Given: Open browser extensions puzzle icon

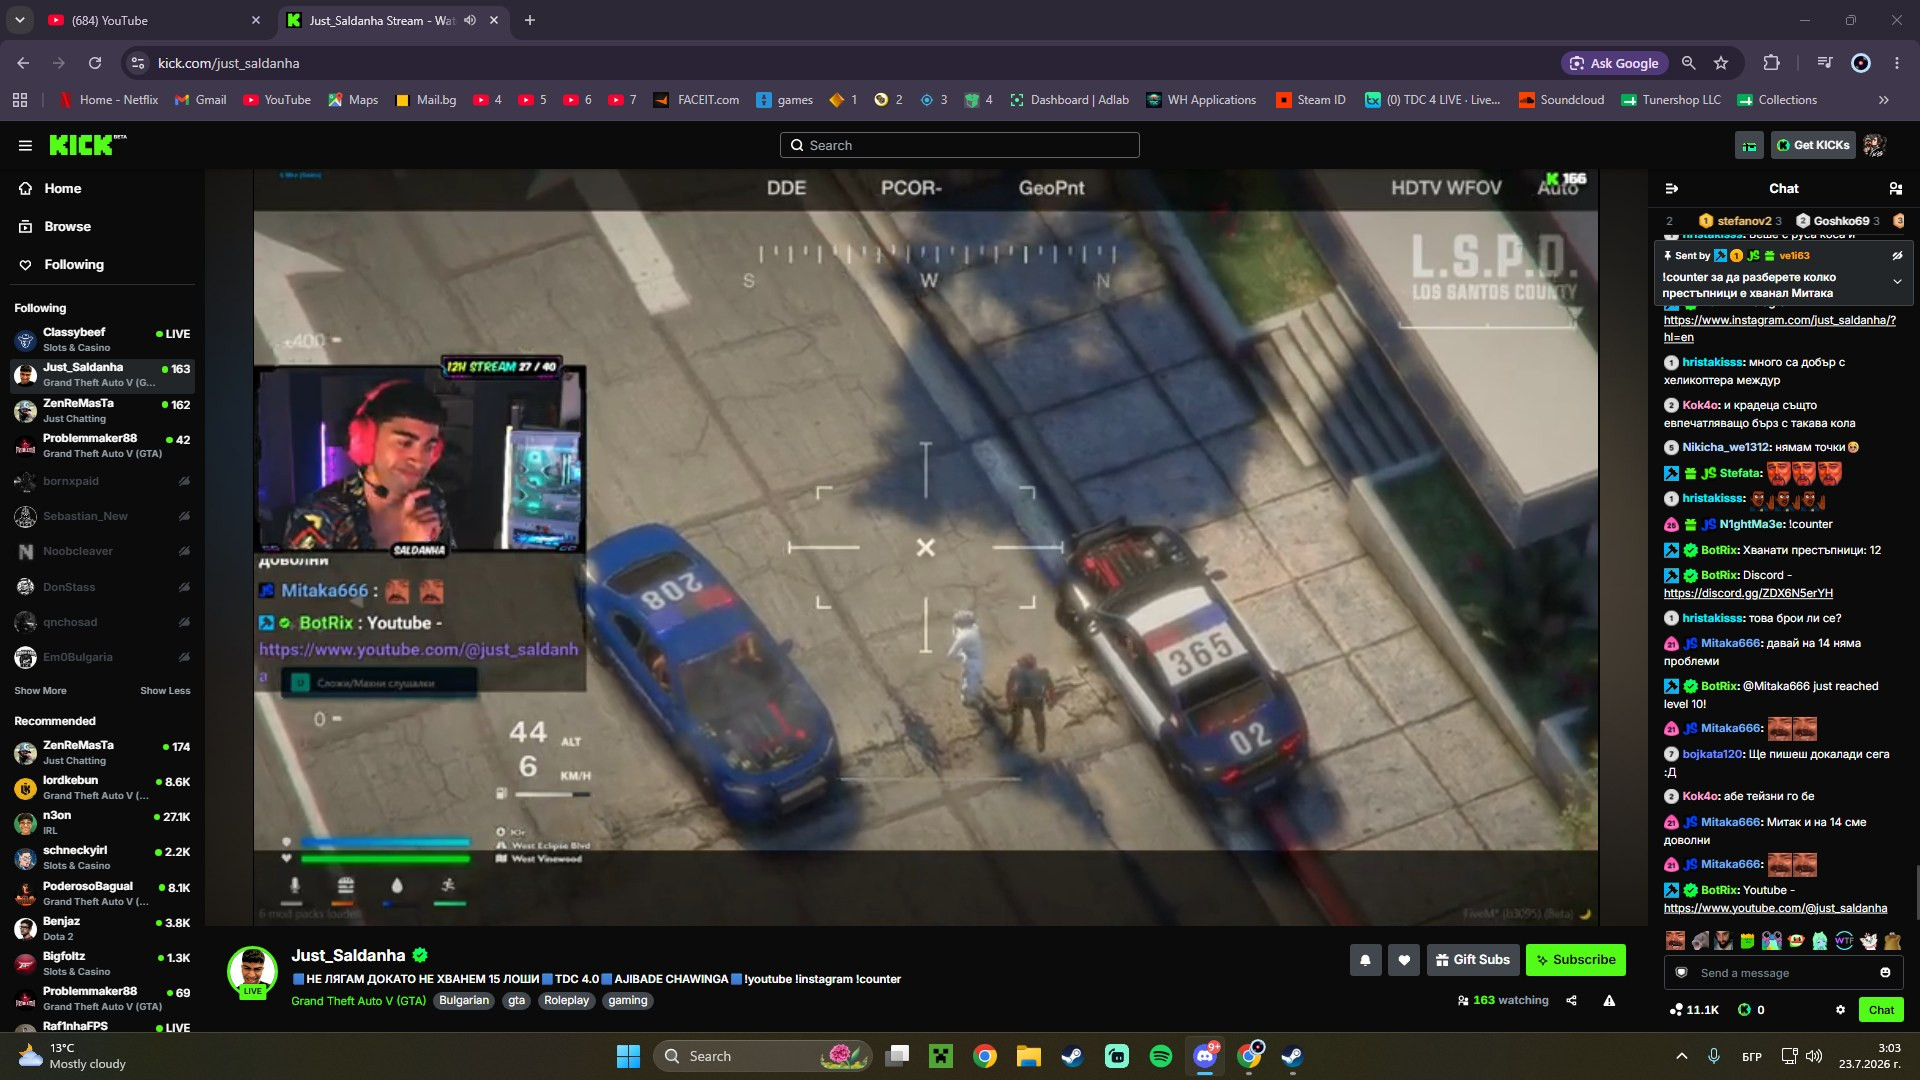Looking at the screenshot, I should [1771, 63].
